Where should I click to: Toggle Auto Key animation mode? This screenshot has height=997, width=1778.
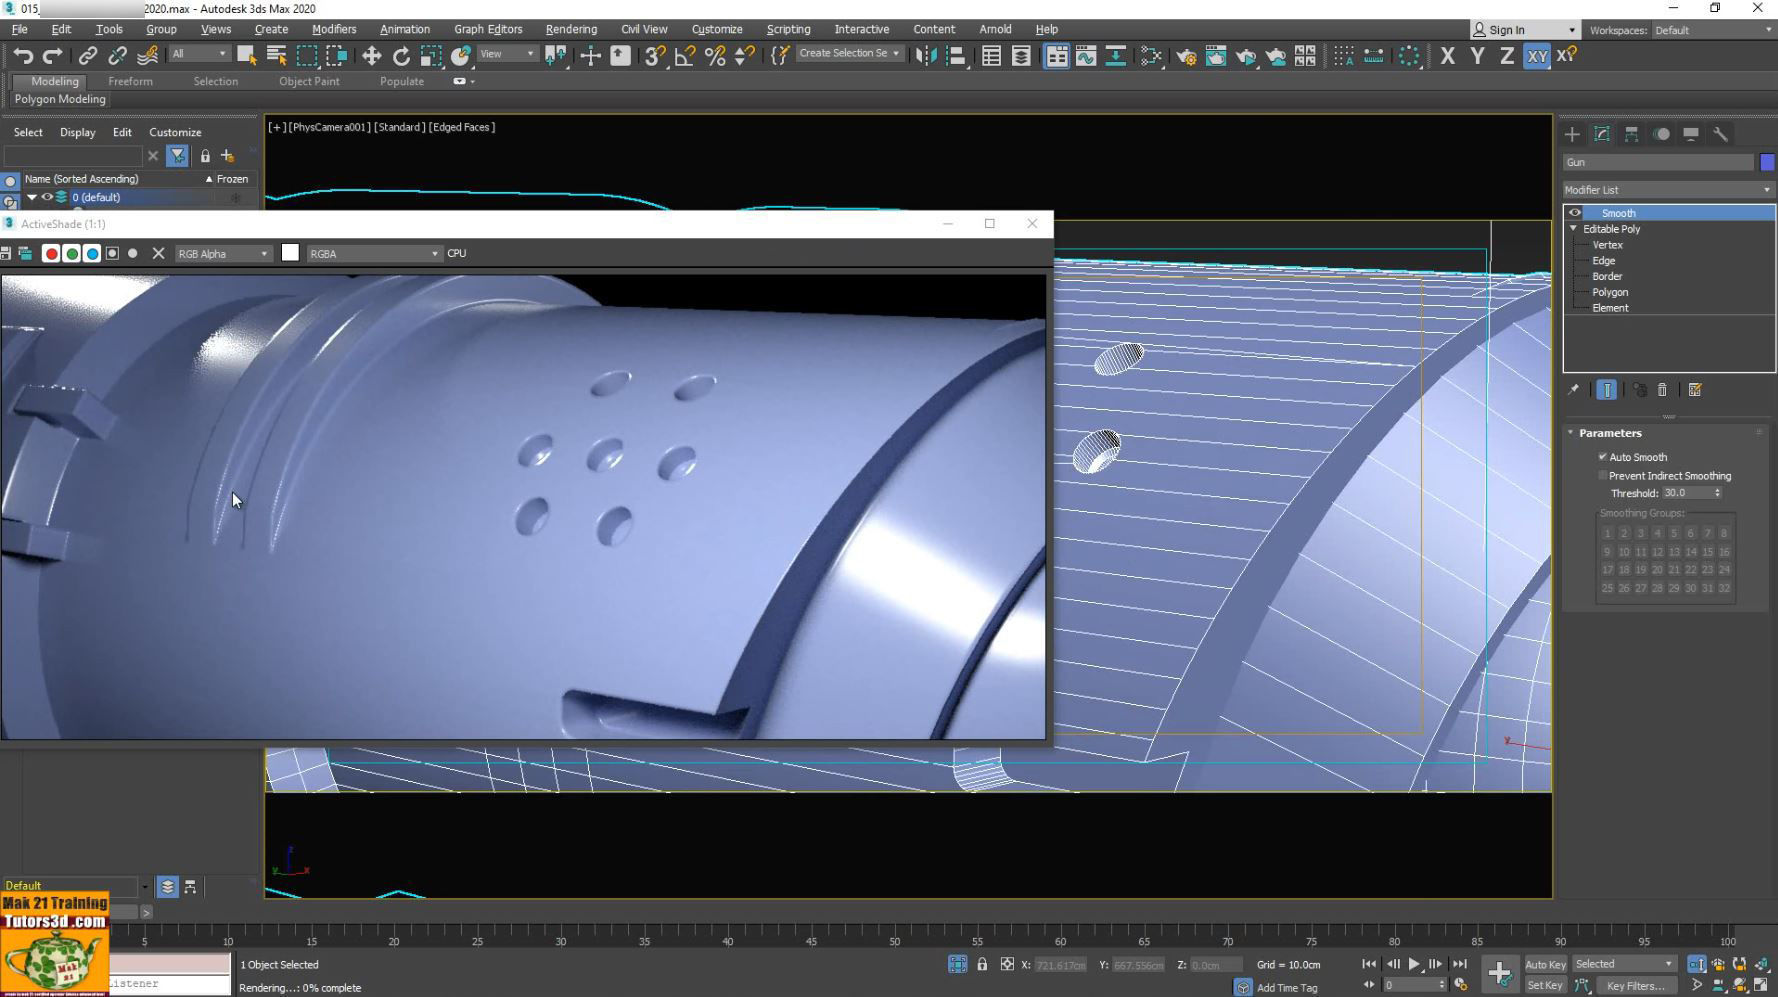(1545, 963)
